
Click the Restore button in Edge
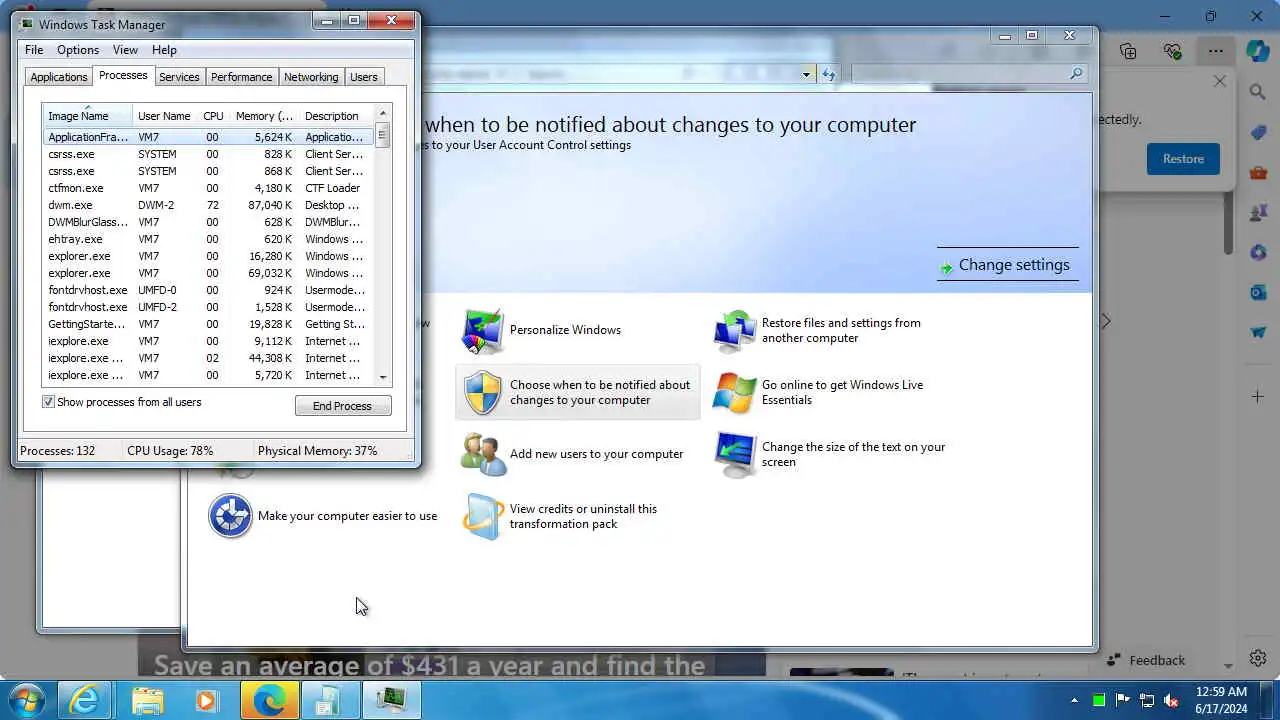[x=1183, y=159]
